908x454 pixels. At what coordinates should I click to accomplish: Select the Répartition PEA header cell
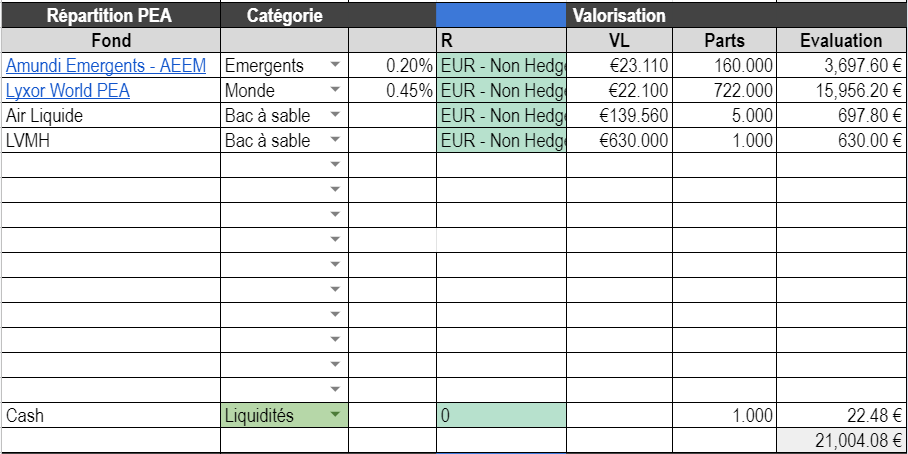(110, 15)
